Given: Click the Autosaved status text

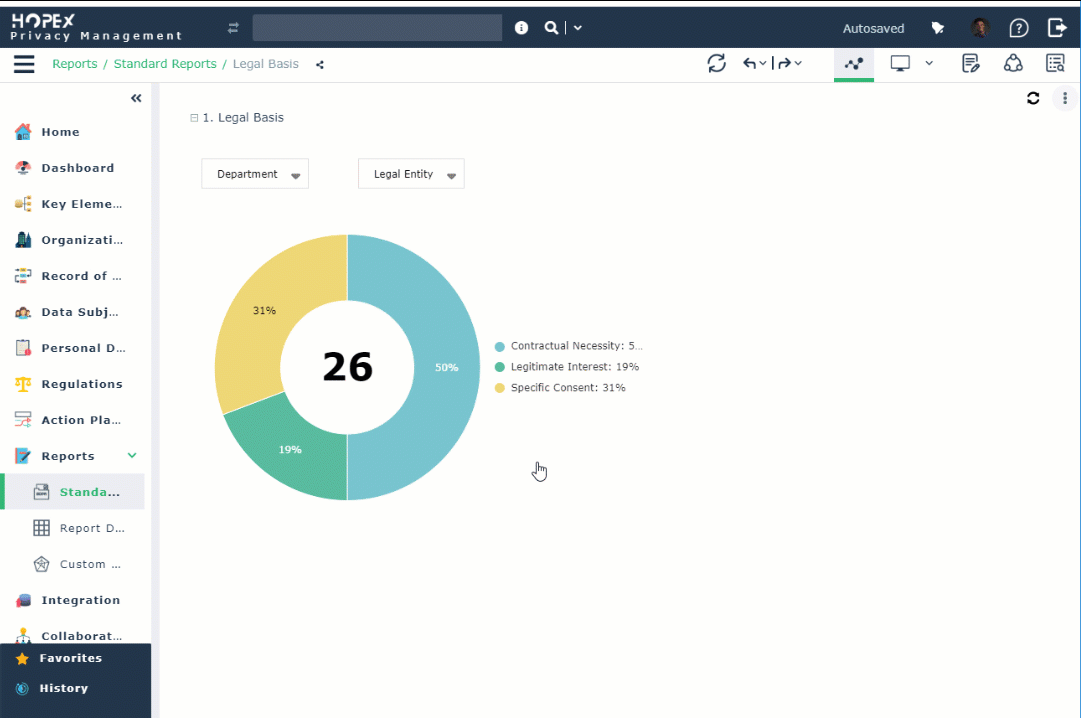Looking at the screenshot, I should (x=873, y=28).
